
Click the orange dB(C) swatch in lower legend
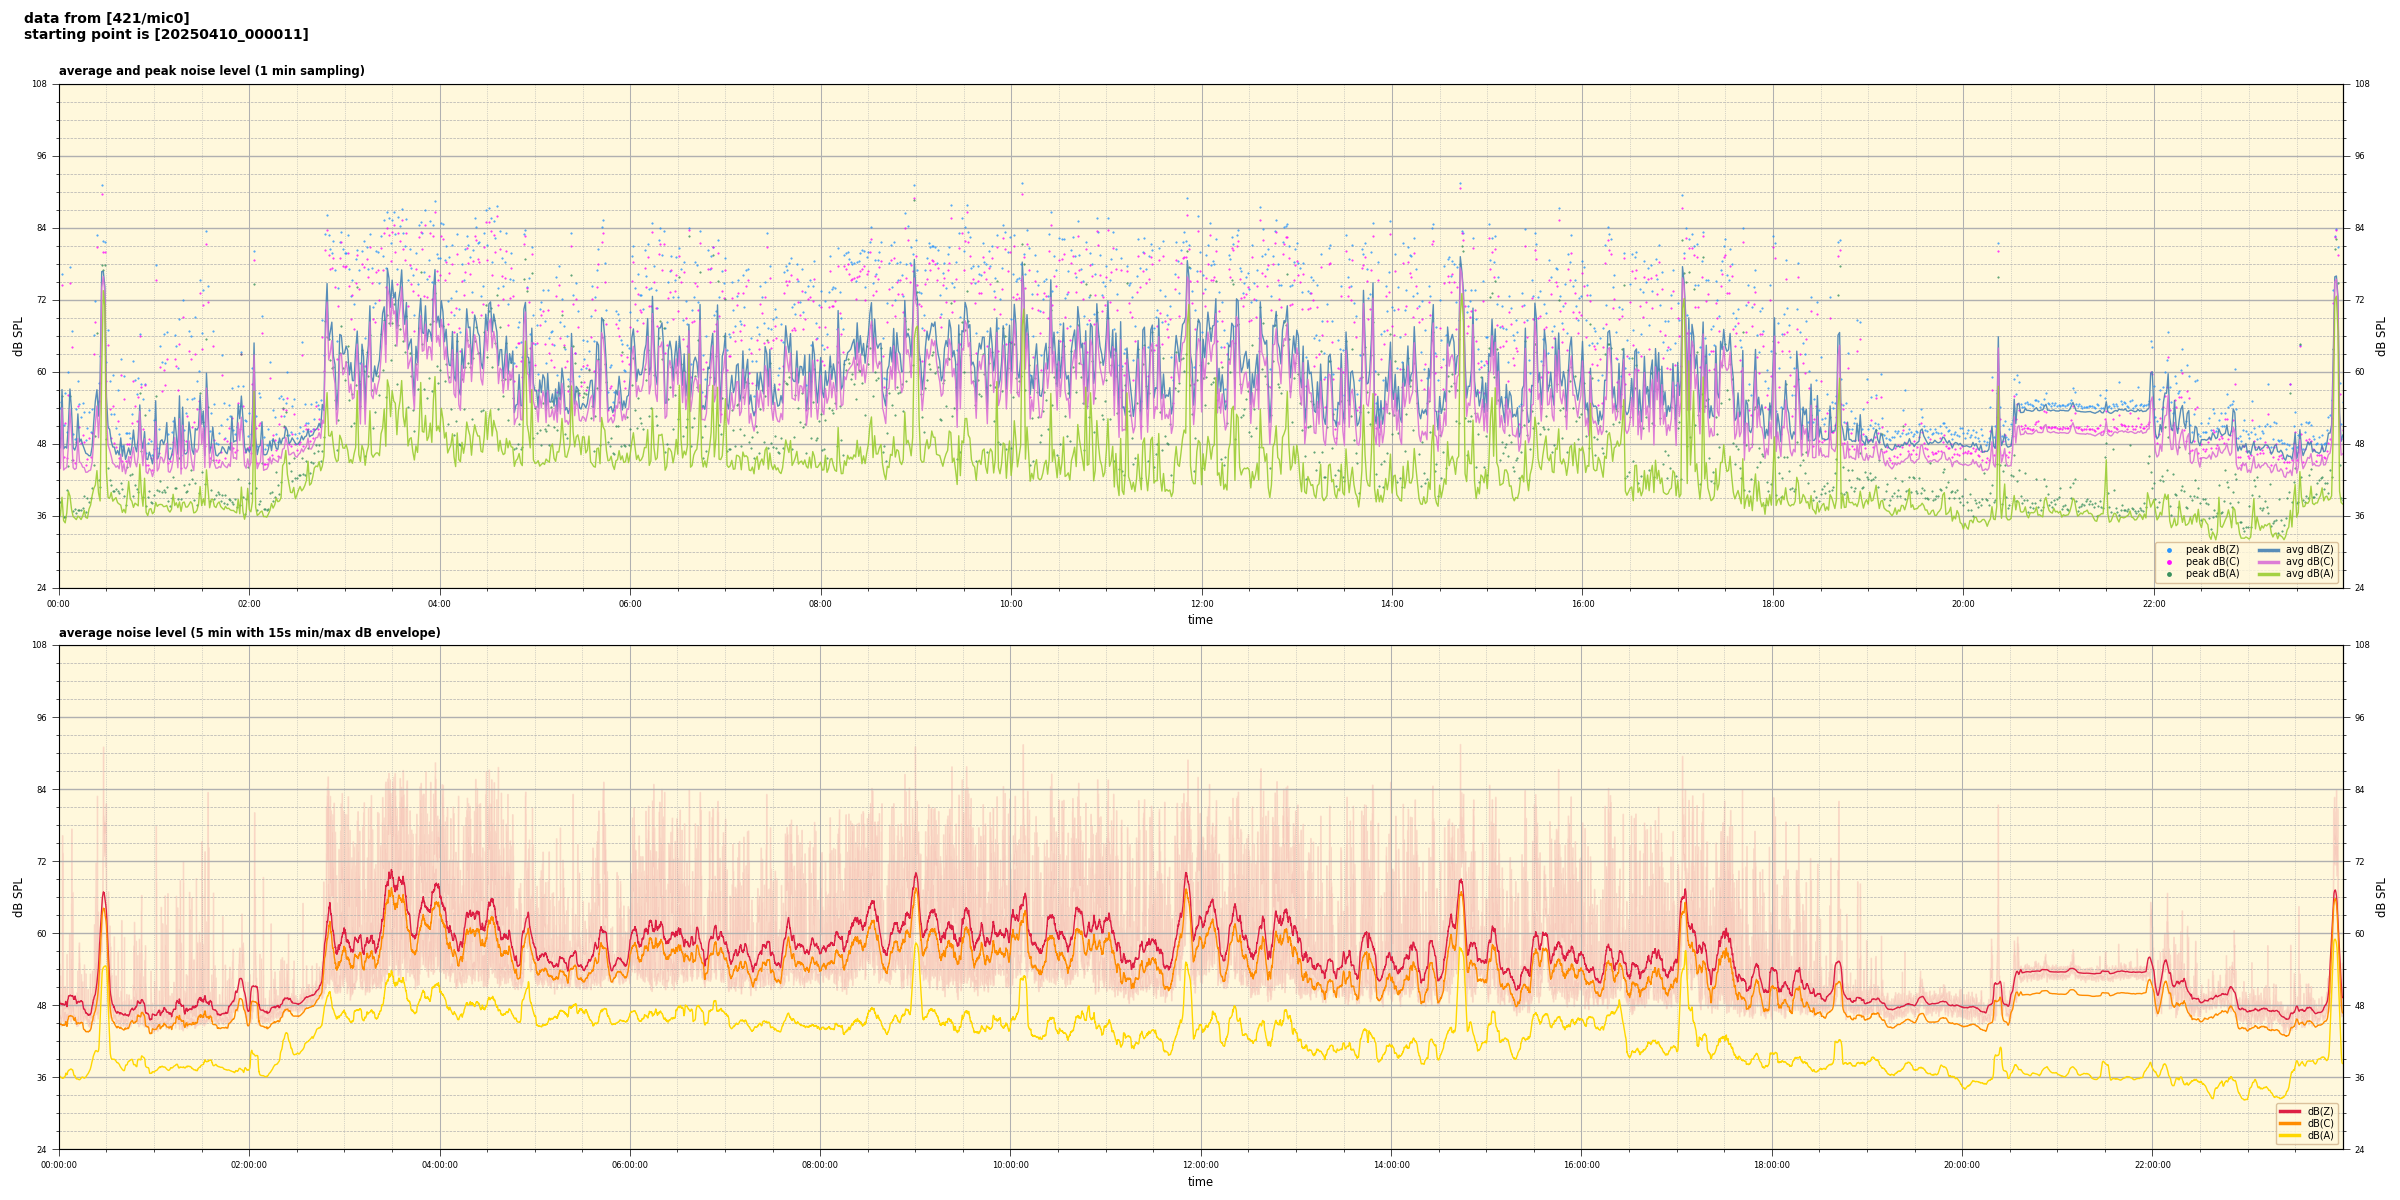(2290, 1123)
